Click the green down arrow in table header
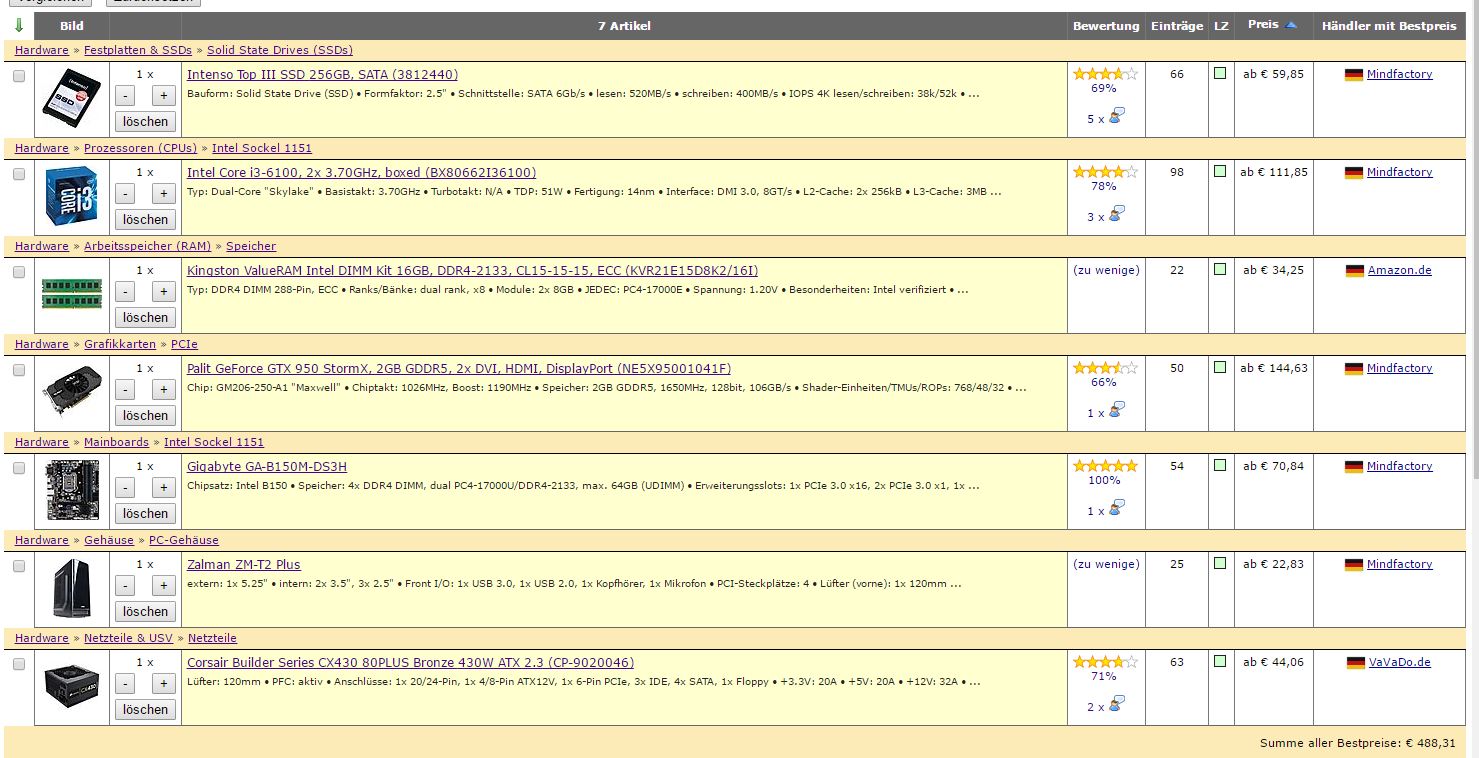Screen dimensions: 1479x758 18,25
